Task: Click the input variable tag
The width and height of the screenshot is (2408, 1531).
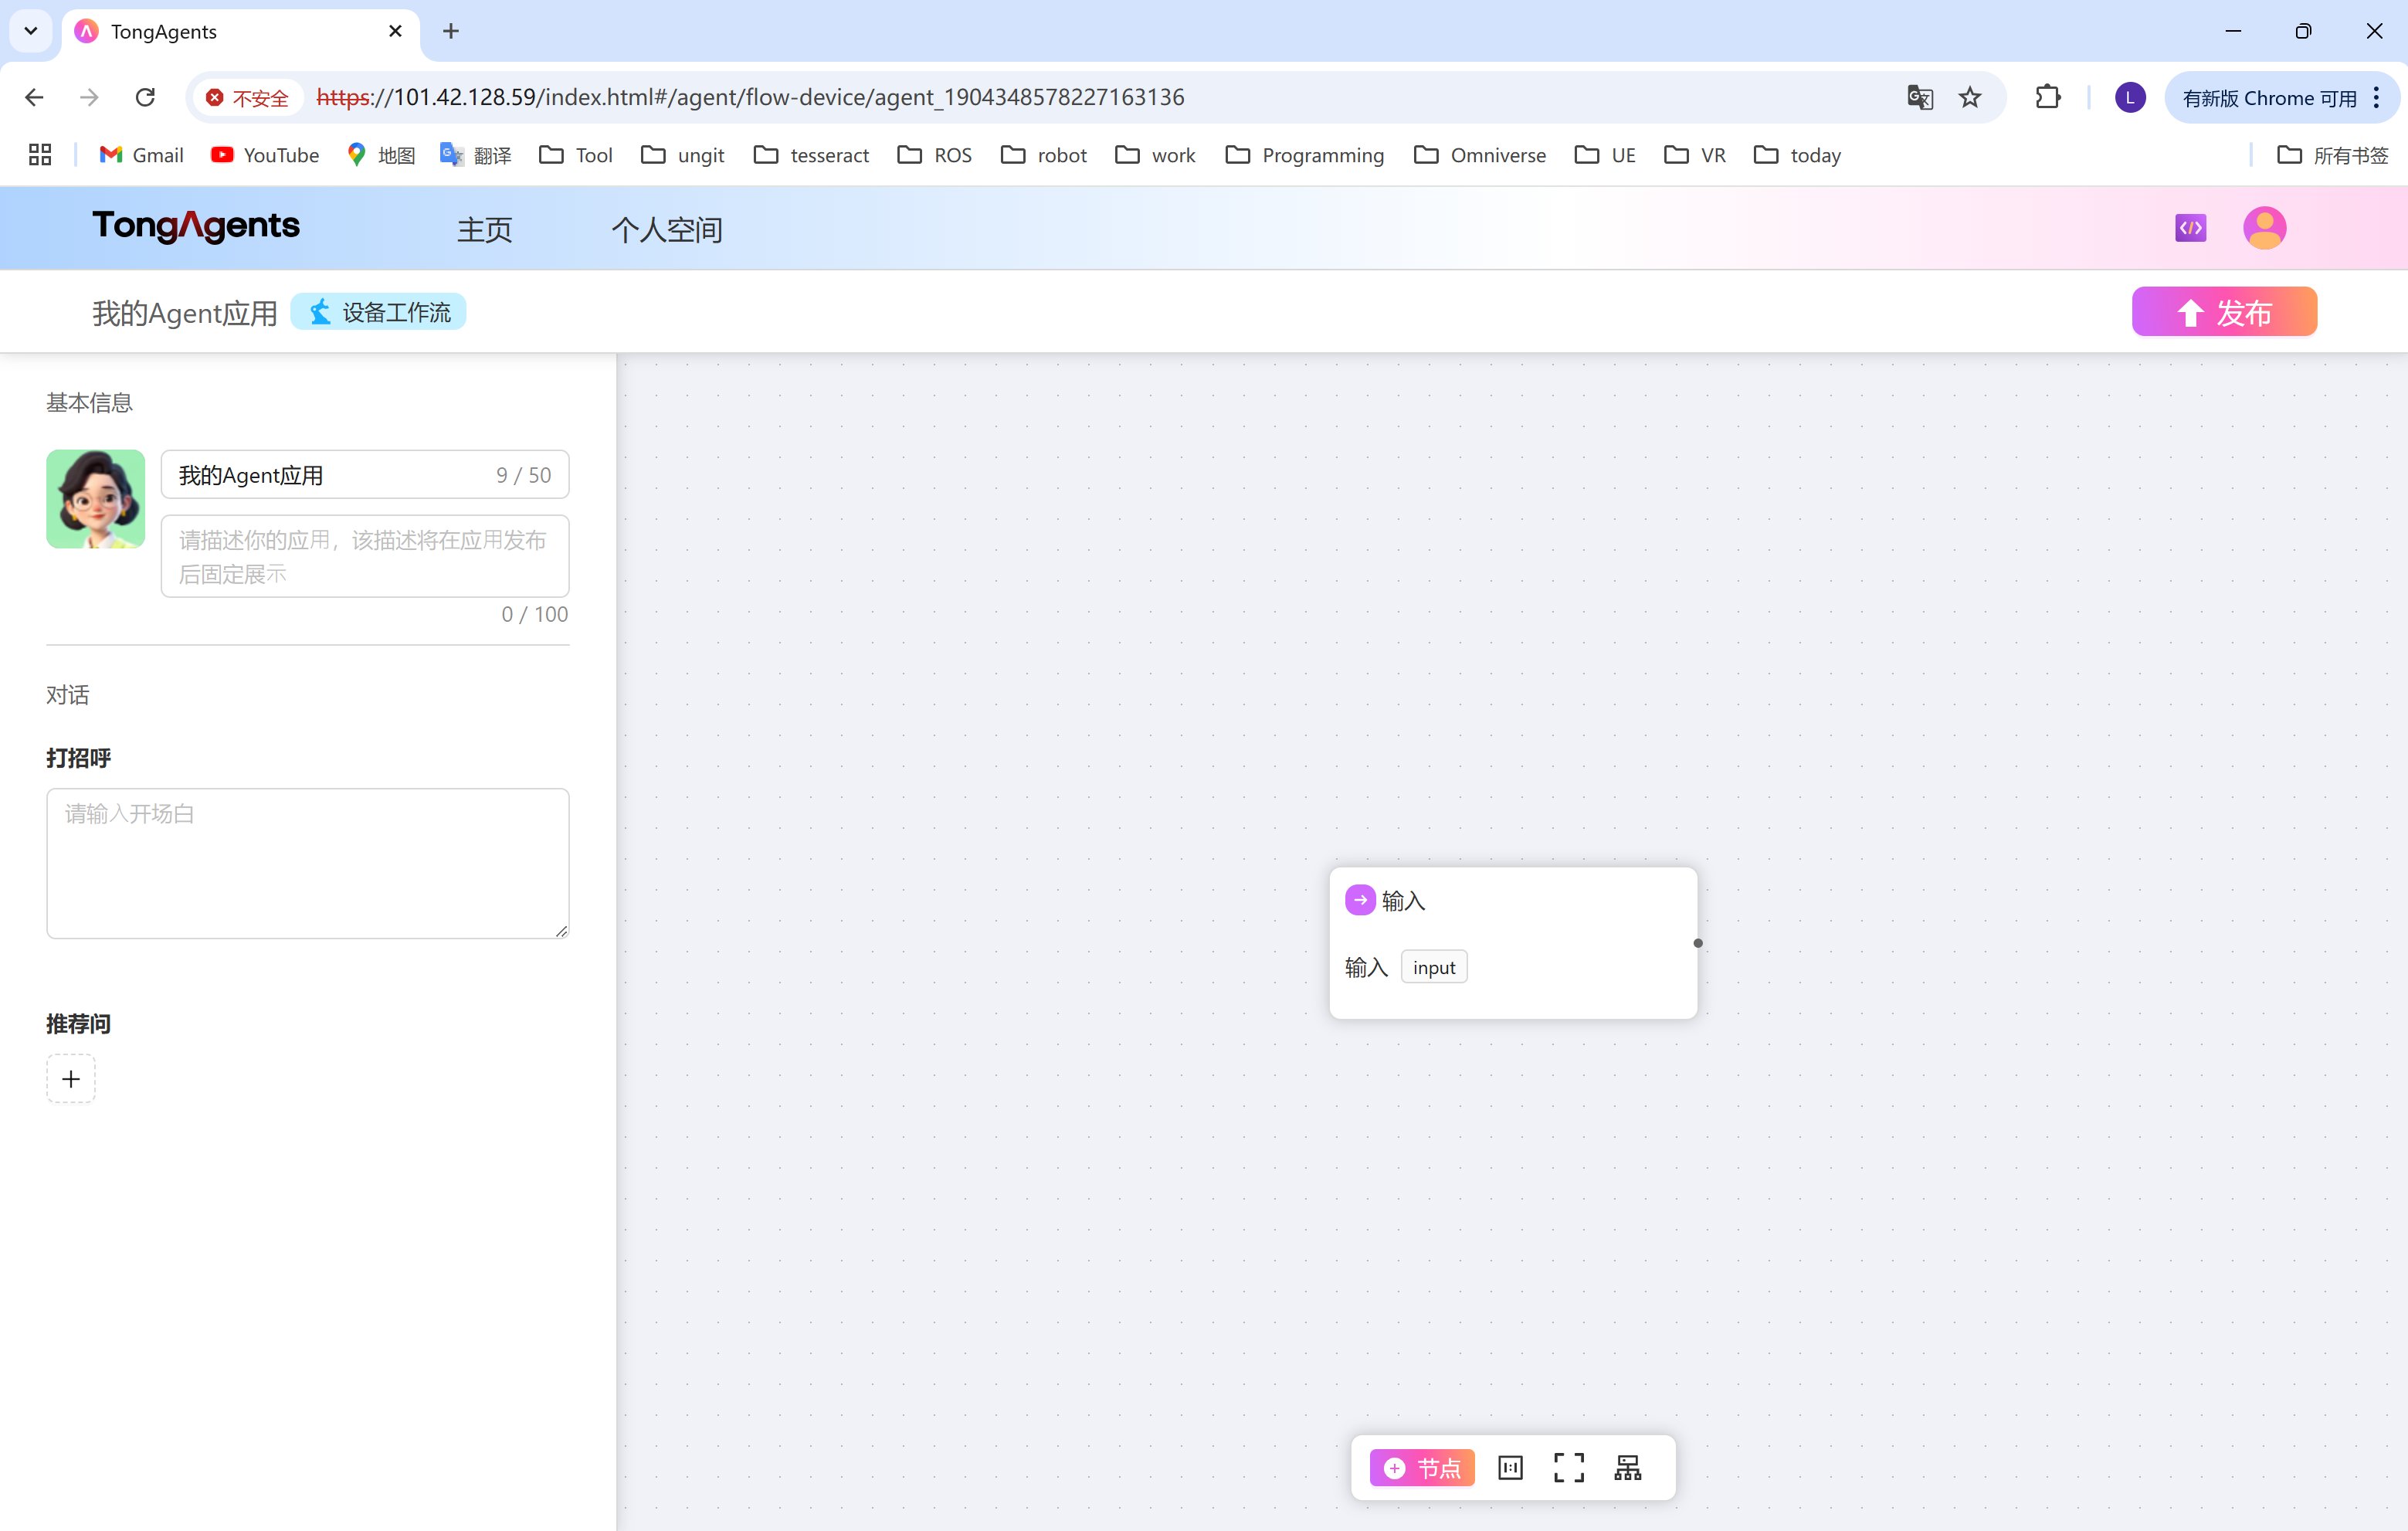Action: point(1433,967)
